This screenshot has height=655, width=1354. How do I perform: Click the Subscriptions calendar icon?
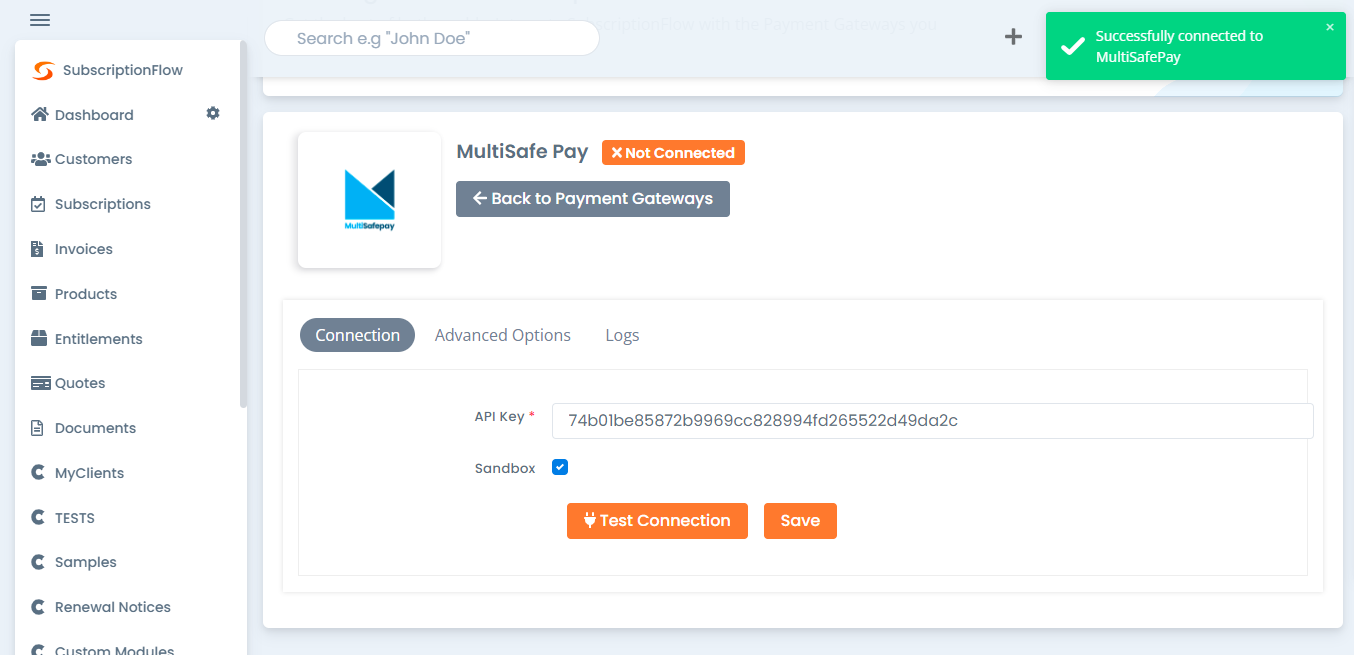pos(39,204)
